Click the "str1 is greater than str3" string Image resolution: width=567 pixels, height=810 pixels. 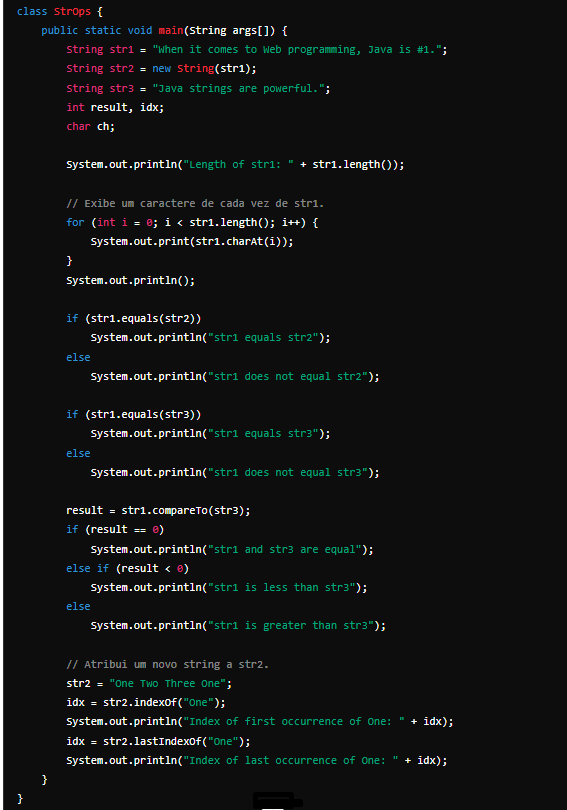[291, 626]
